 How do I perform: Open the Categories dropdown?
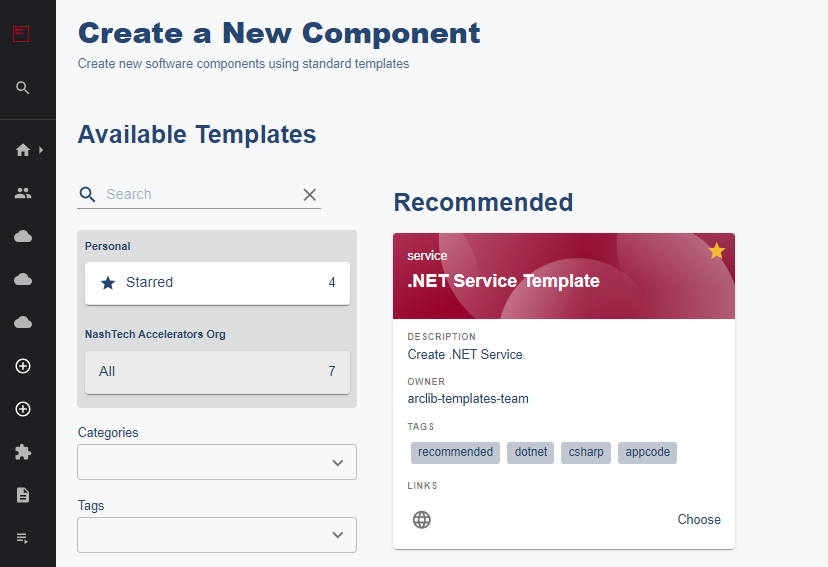click(x=217, y=462)
